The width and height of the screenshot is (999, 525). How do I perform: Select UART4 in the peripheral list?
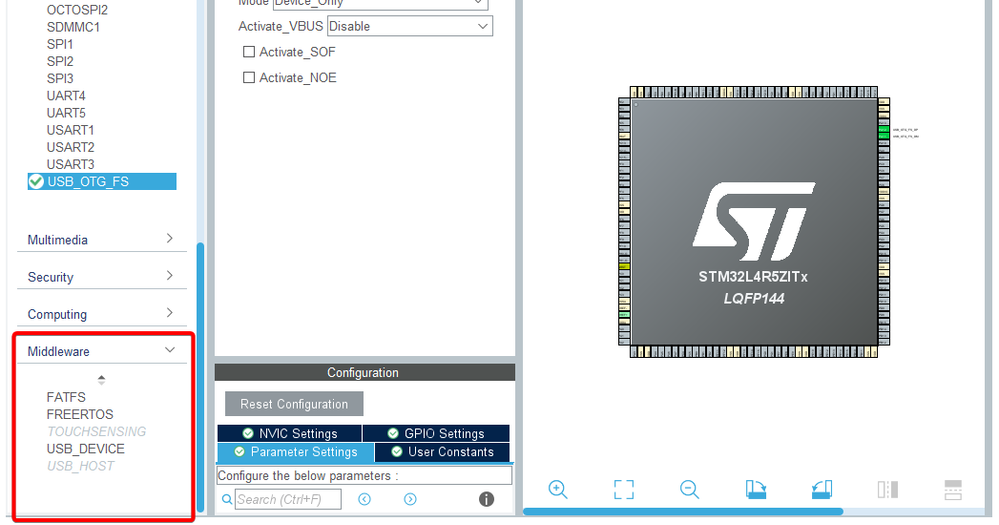pos(66,96)
